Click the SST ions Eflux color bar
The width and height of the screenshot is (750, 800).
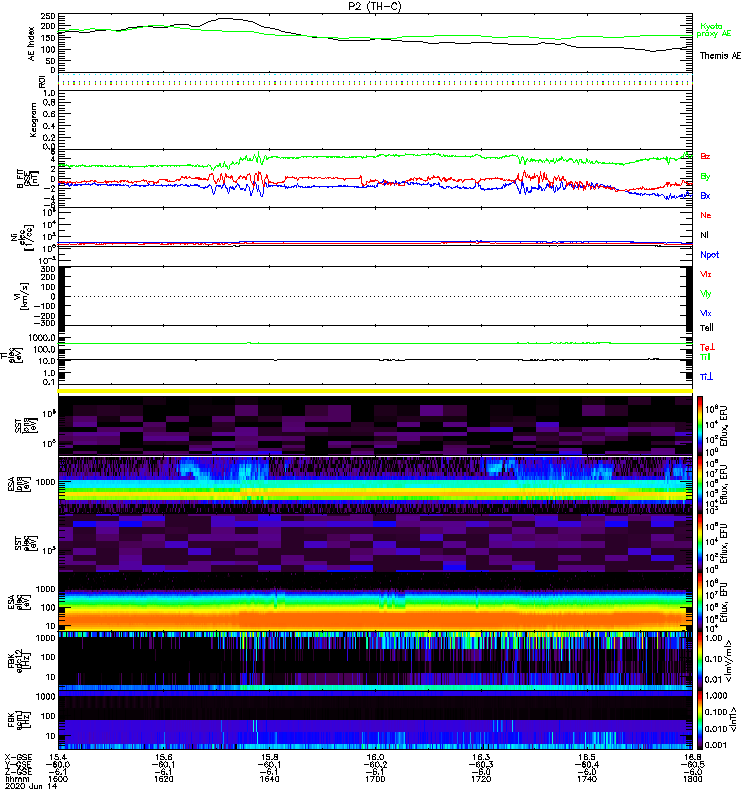click(700, 426)
